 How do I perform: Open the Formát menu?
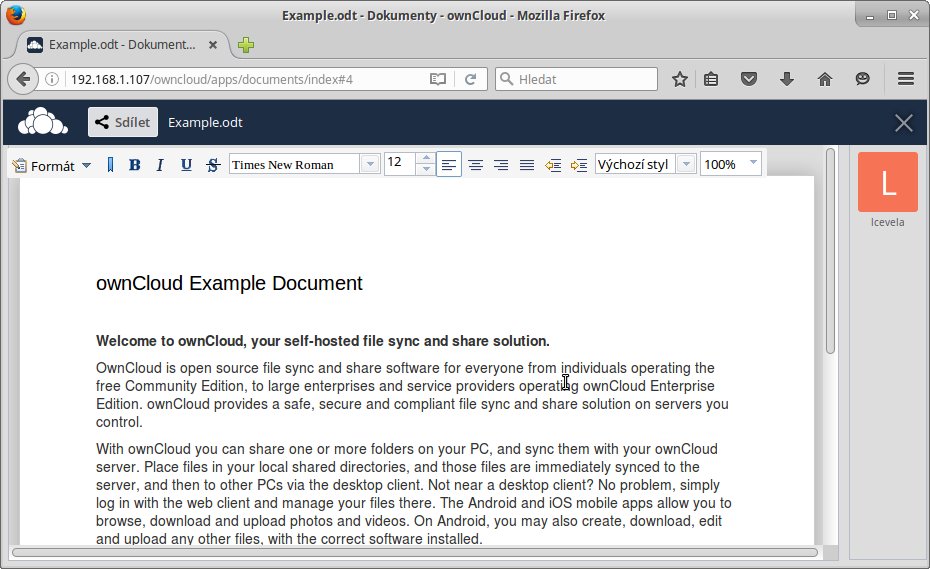[52, 165]
